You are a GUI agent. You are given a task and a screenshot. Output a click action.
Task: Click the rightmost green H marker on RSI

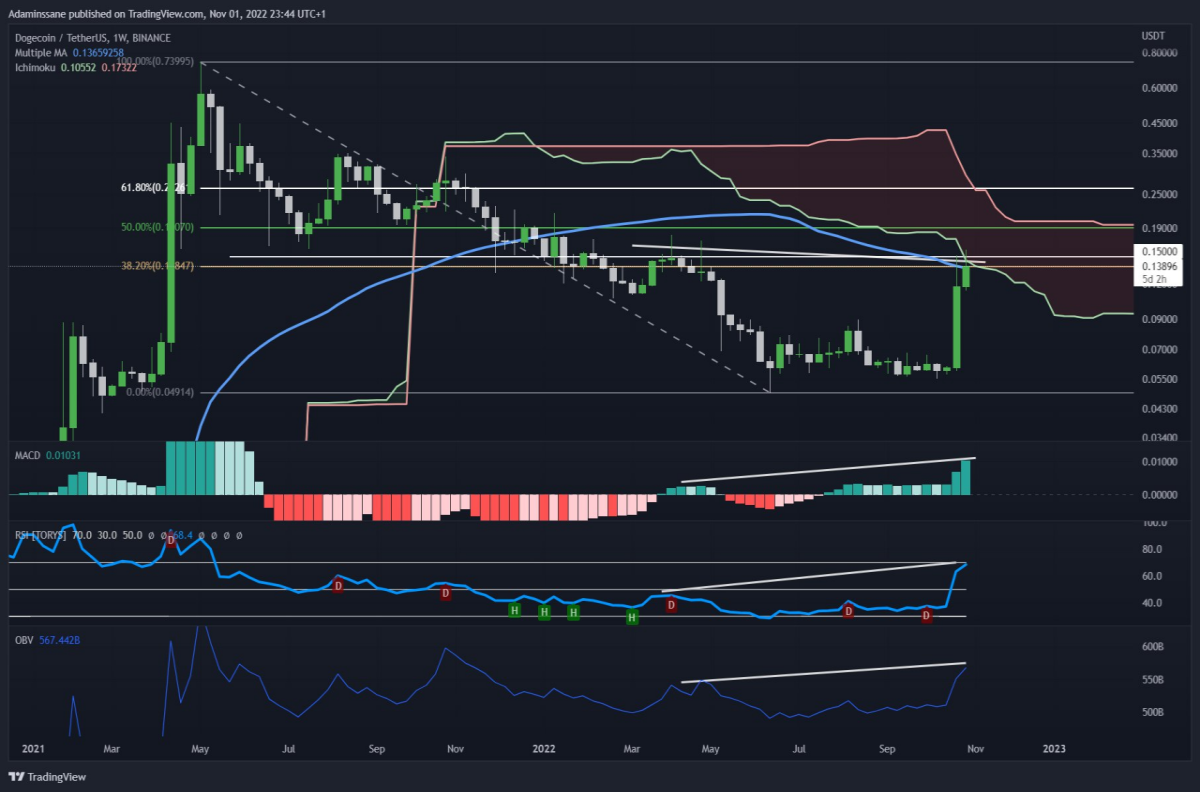(632, 619)
